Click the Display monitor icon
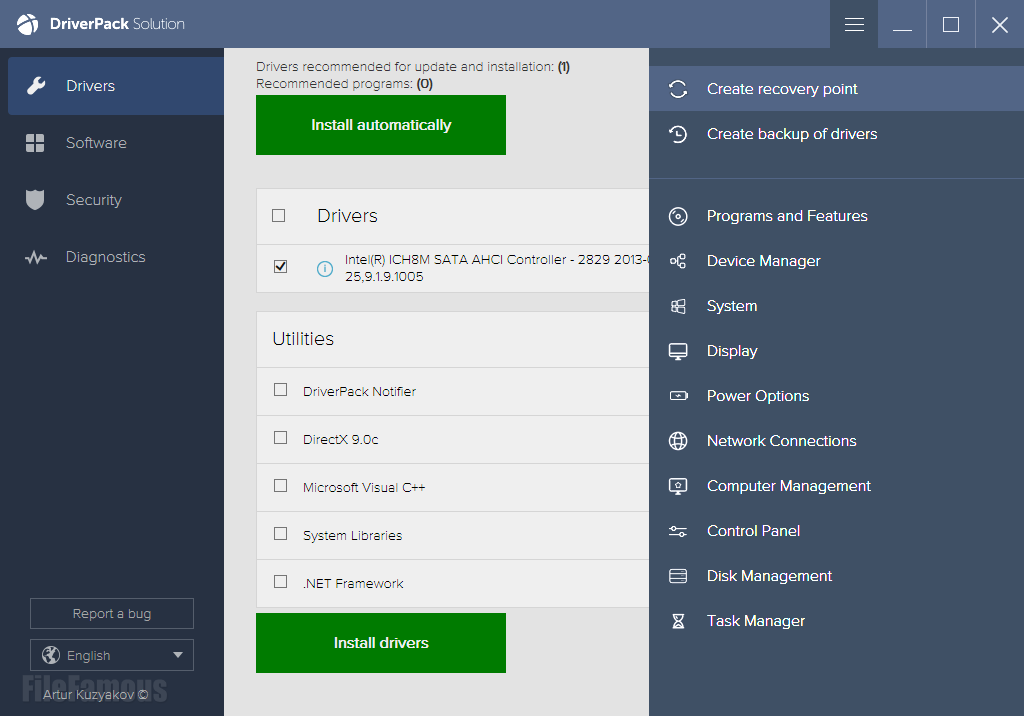This screenshot has height=716, width=1024. pos(678,351)
